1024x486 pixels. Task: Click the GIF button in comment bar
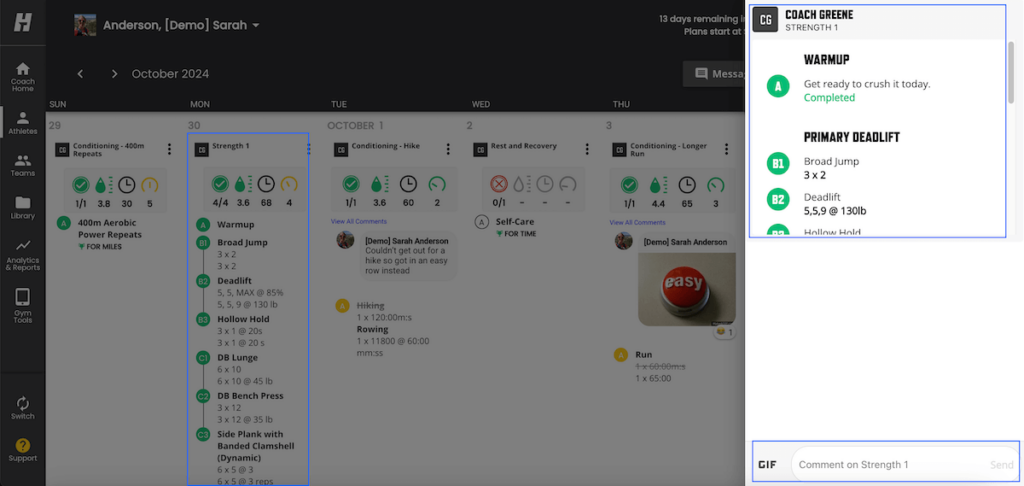[767, 464]
